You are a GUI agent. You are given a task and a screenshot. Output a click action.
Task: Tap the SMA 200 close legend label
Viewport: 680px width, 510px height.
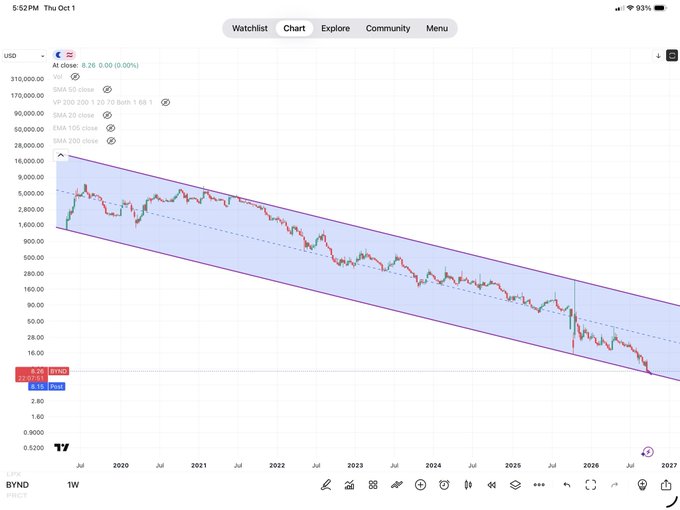coord(75,141)
